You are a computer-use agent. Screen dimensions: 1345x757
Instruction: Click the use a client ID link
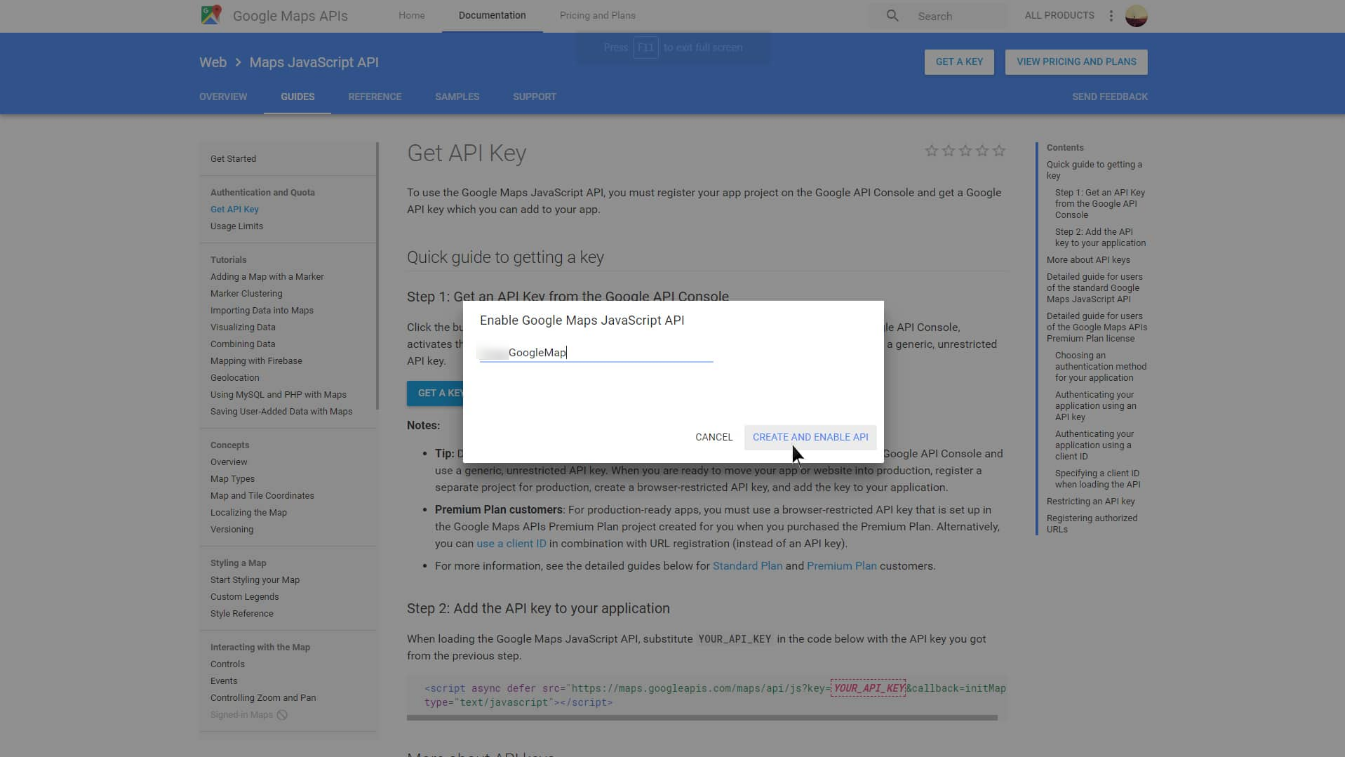(x=511, y=544)
